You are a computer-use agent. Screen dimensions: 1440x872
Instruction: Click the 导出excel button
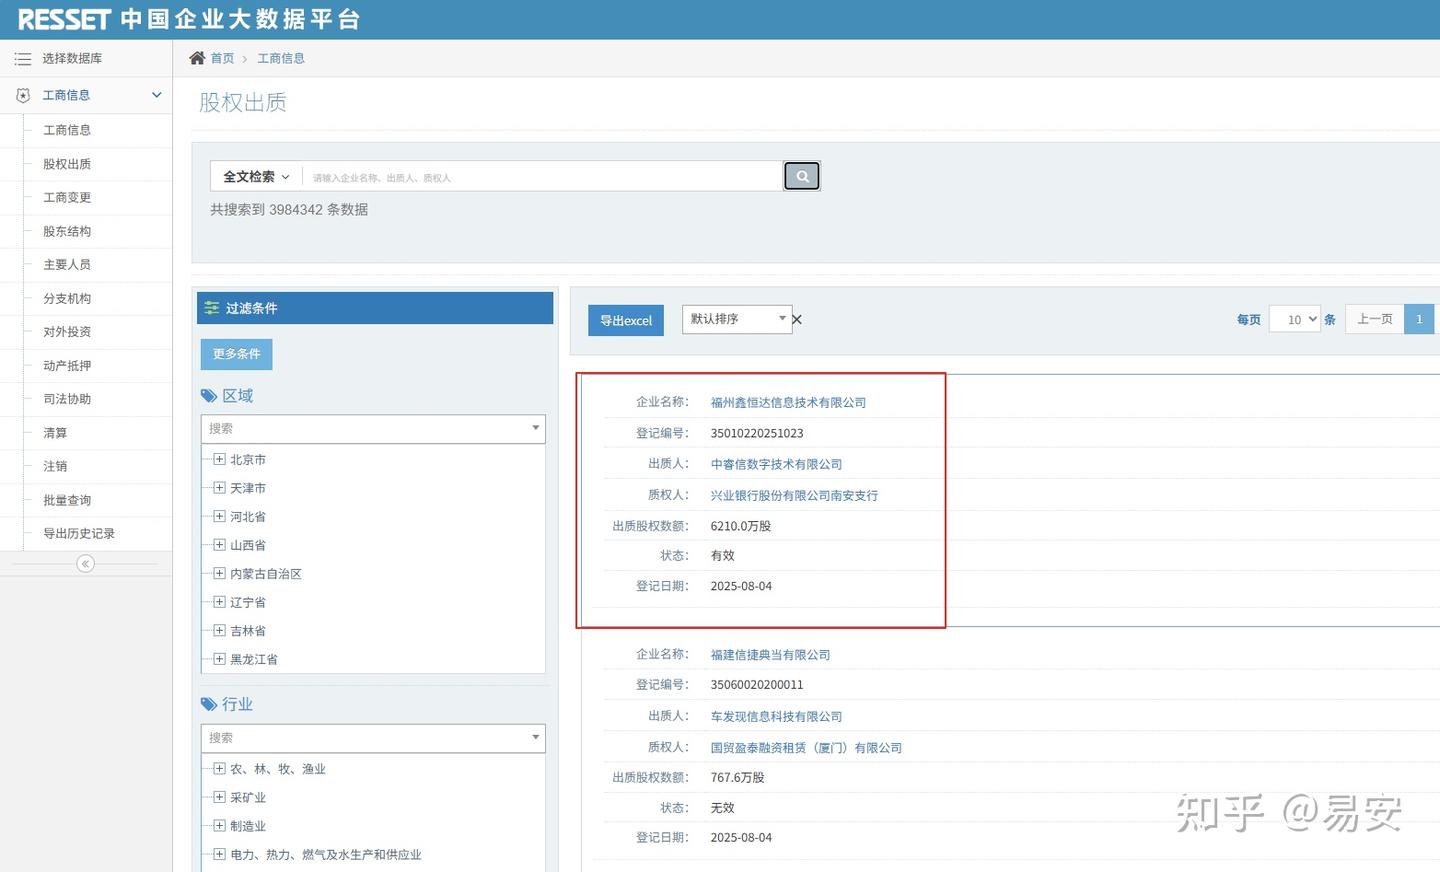point(625,320)
